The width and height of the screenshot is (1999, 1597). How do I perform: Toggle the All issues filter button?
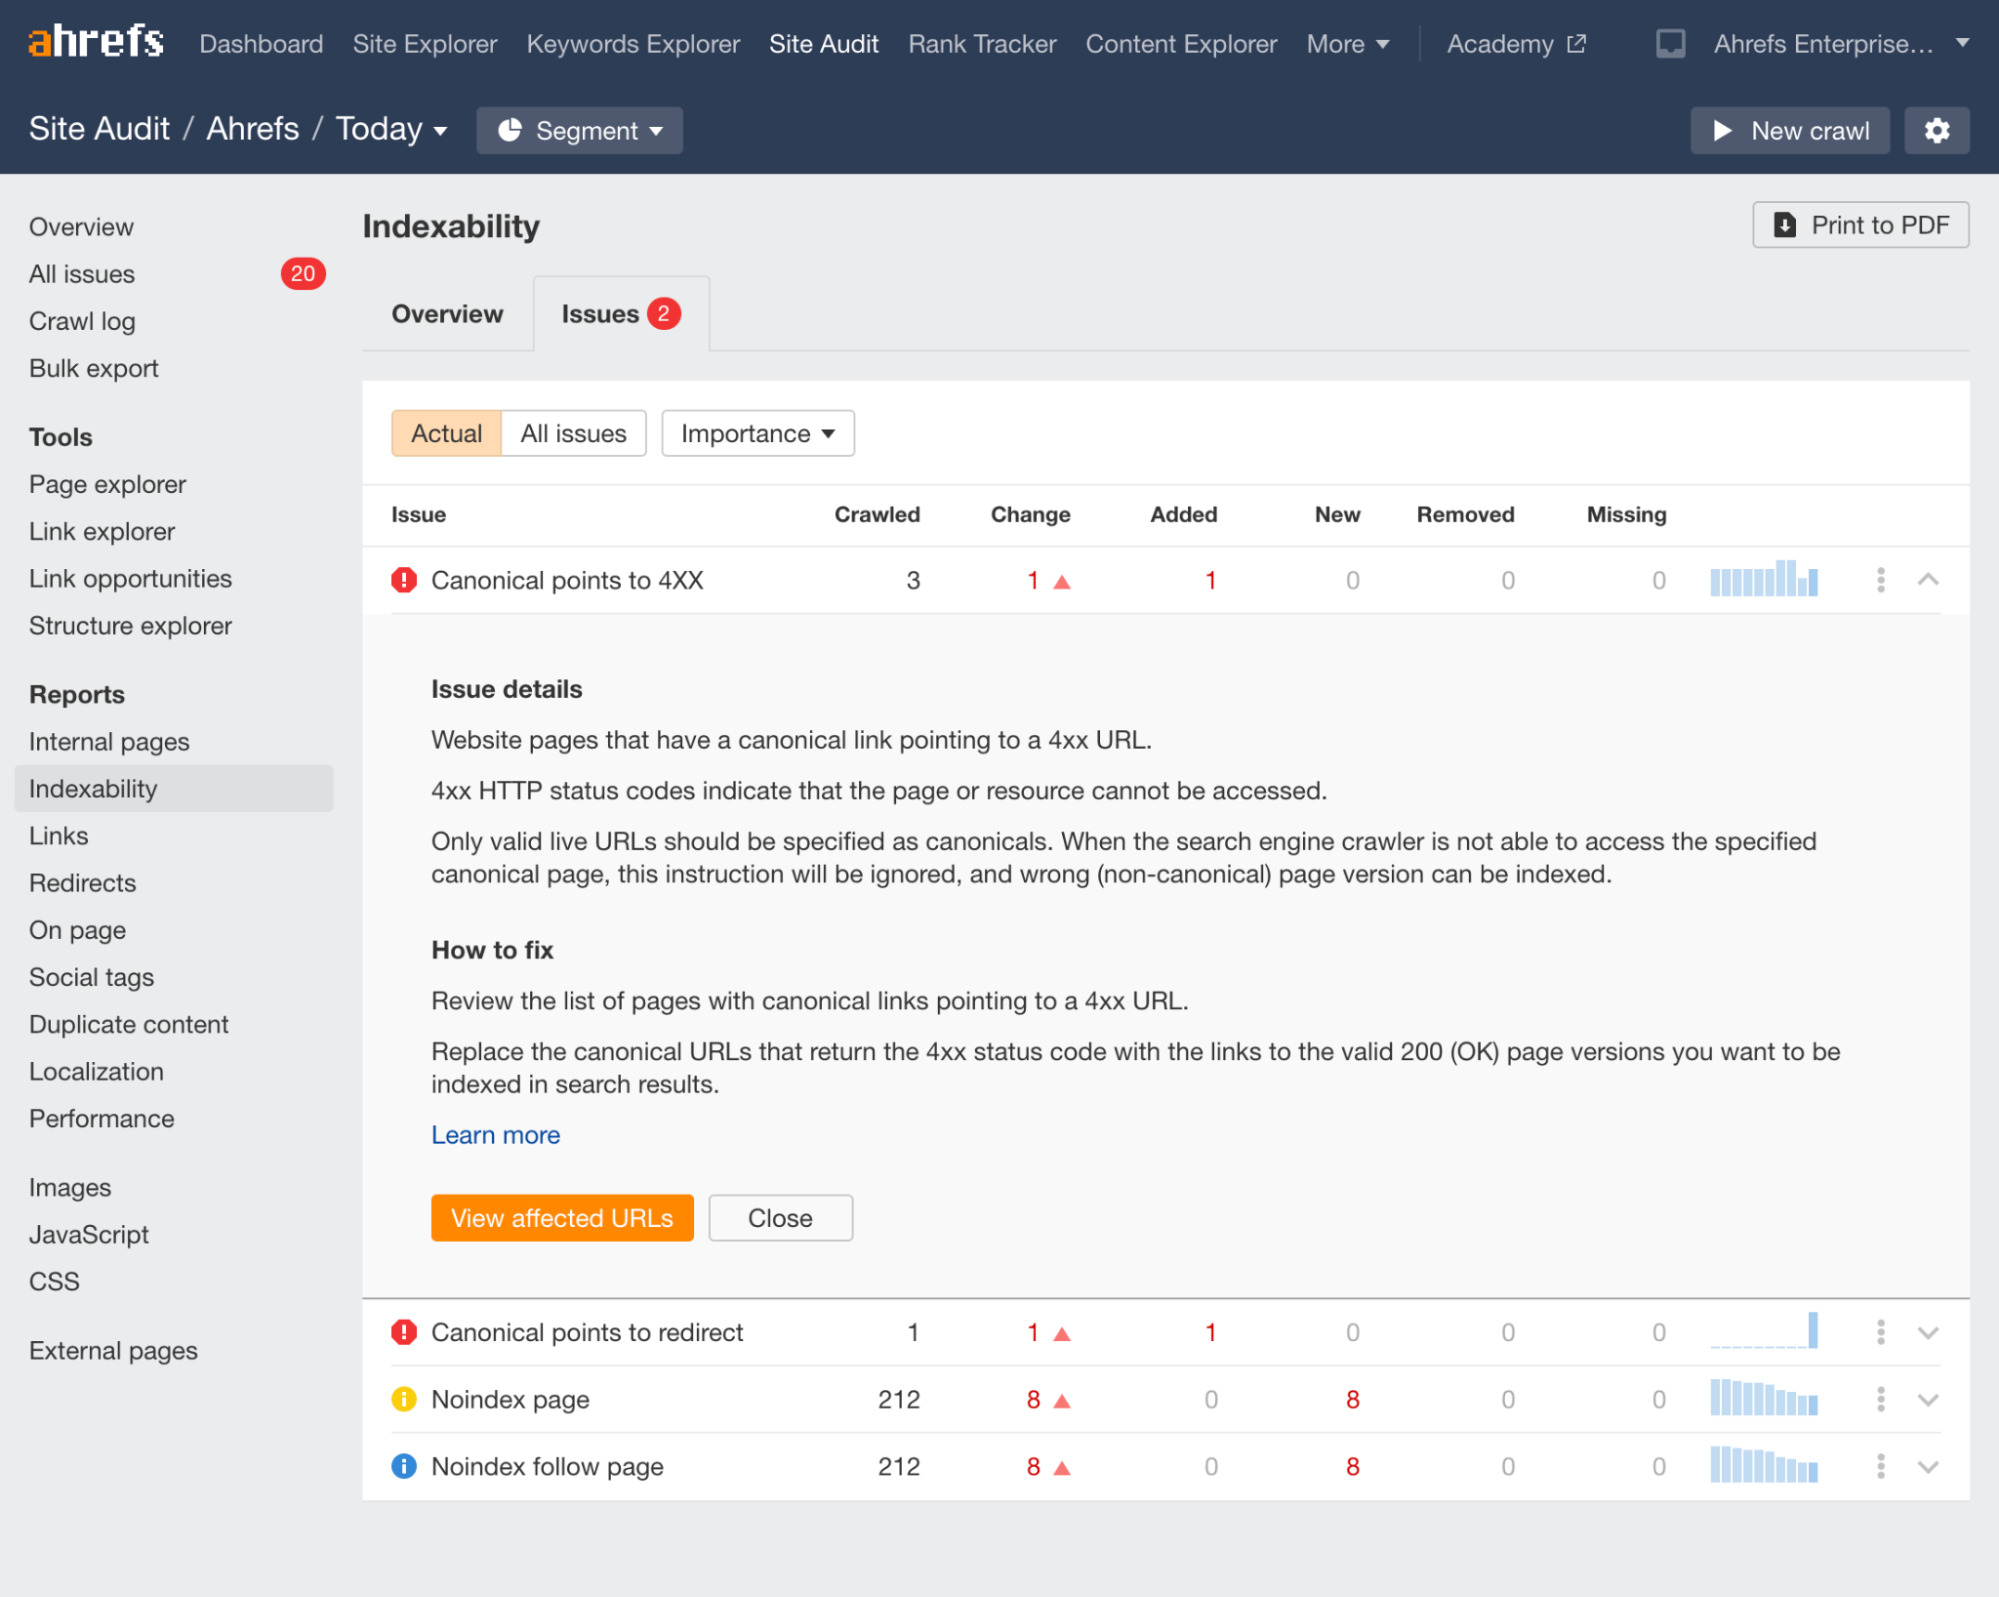[572, 433]
